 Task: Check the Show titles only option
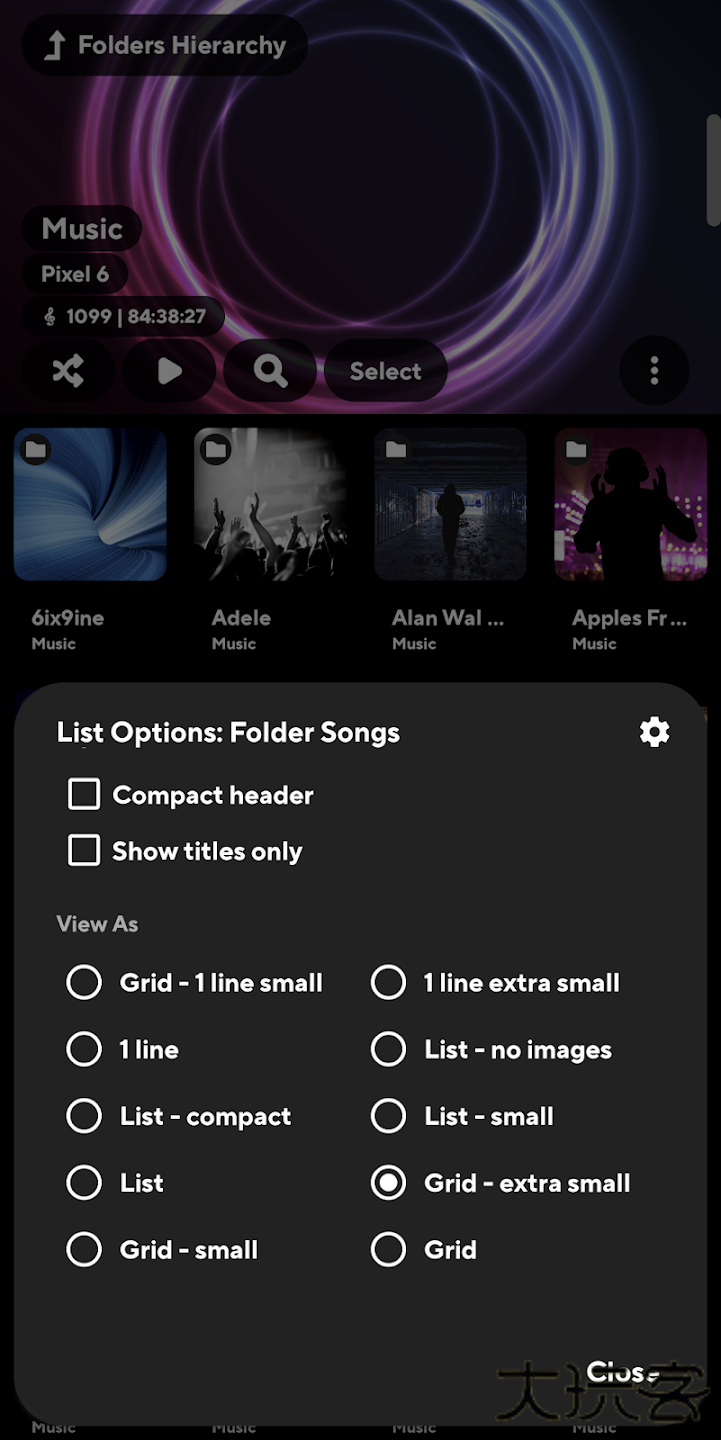tap(84, 851)
